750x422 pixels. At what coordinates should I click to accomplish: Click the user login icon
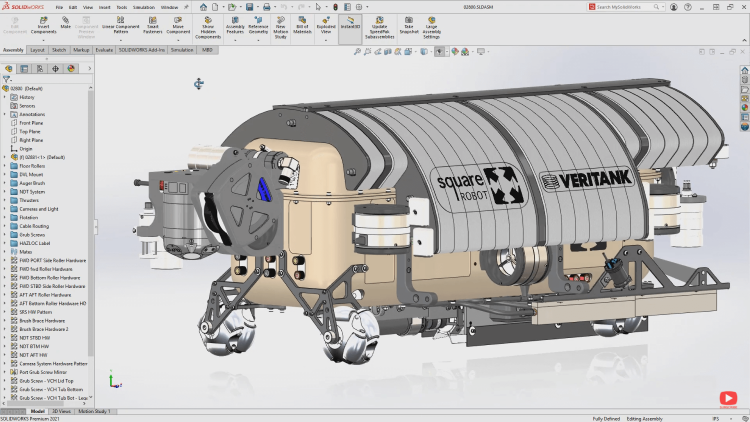tap(673, 7)
